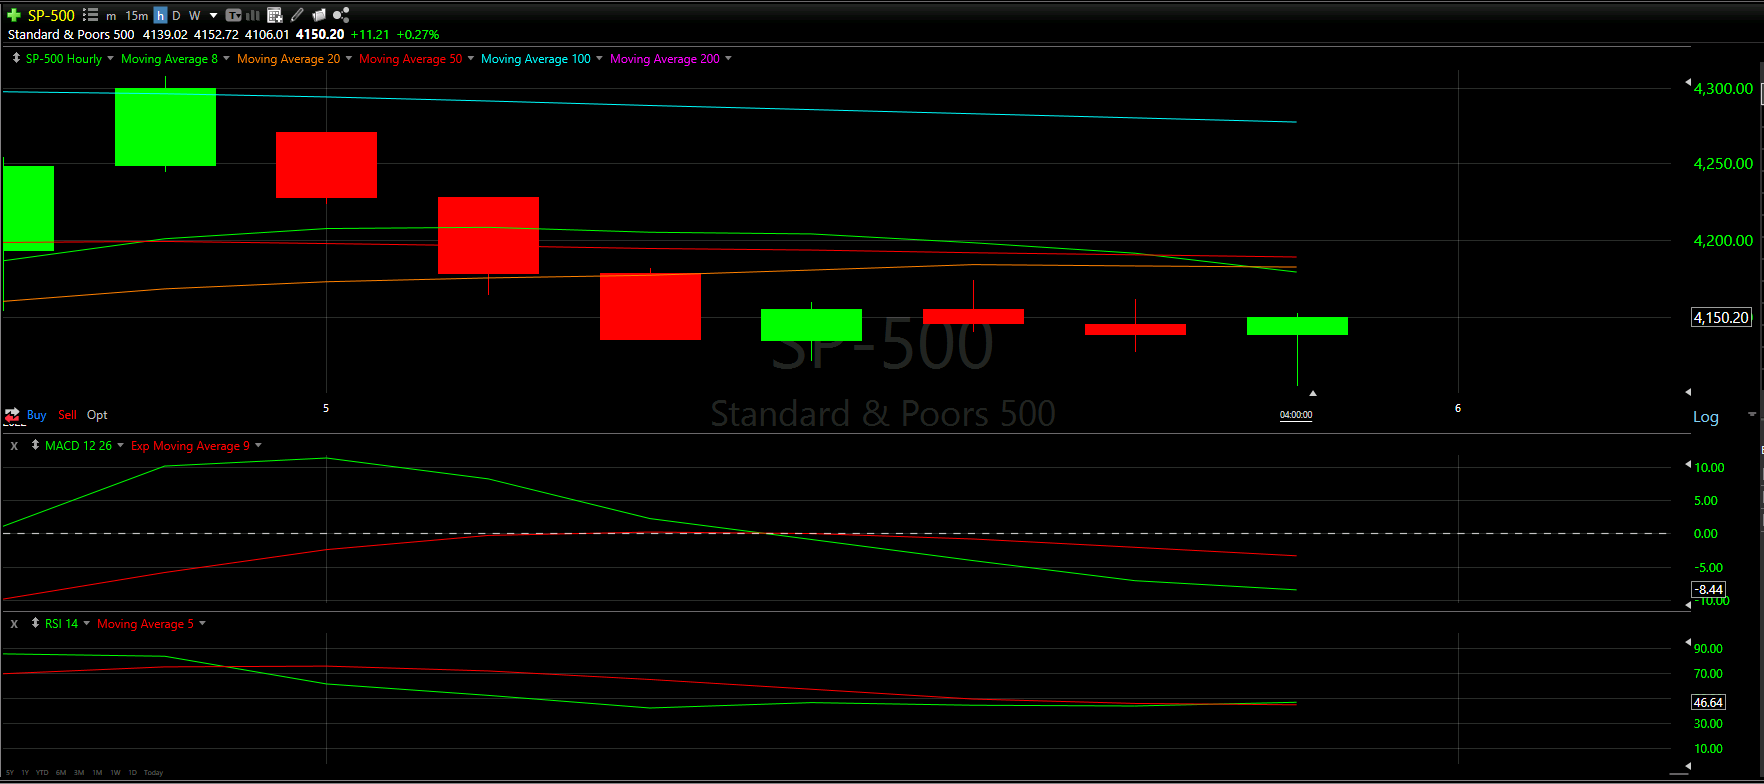Screen dimensions: 1764x784
Task: Open the Moving Average 100 dropdown
Action: point(599,58)
